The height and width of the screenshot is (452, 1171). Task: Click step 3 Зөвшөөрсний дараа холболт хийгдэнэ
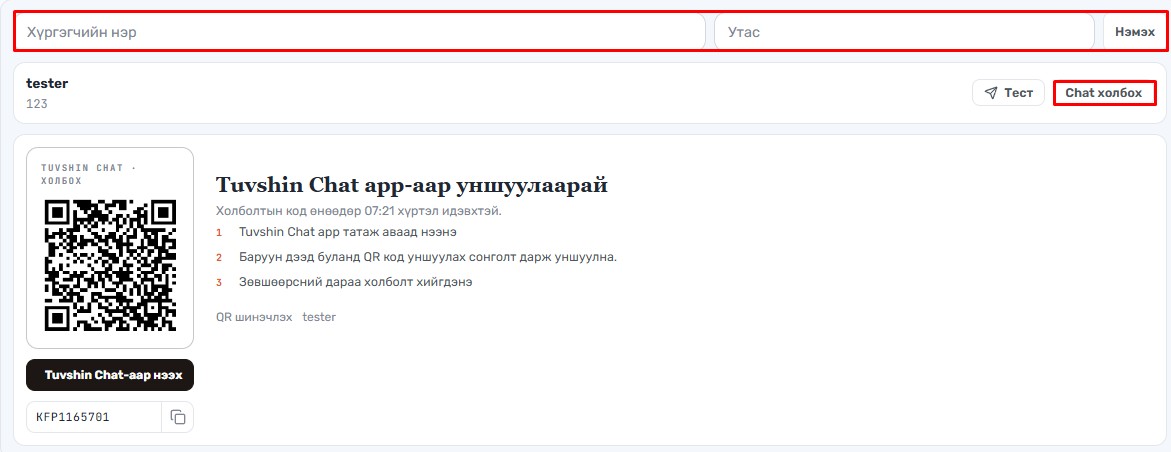tap(355, 282)
